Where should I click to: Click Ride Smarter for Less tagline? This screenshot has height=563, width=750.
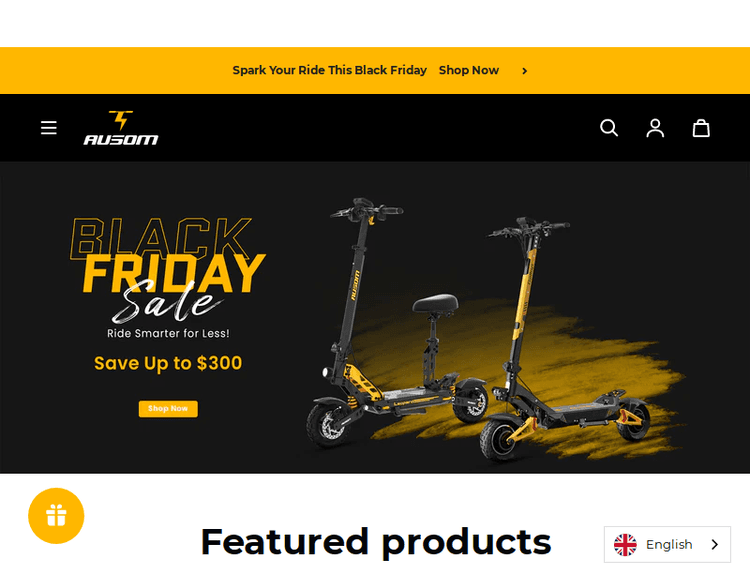click(168, 333)
